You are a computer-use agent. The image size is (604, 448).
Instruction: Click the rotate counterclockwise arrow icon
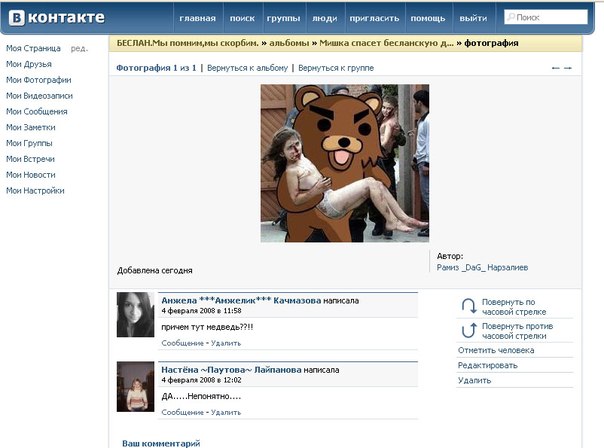469,331
